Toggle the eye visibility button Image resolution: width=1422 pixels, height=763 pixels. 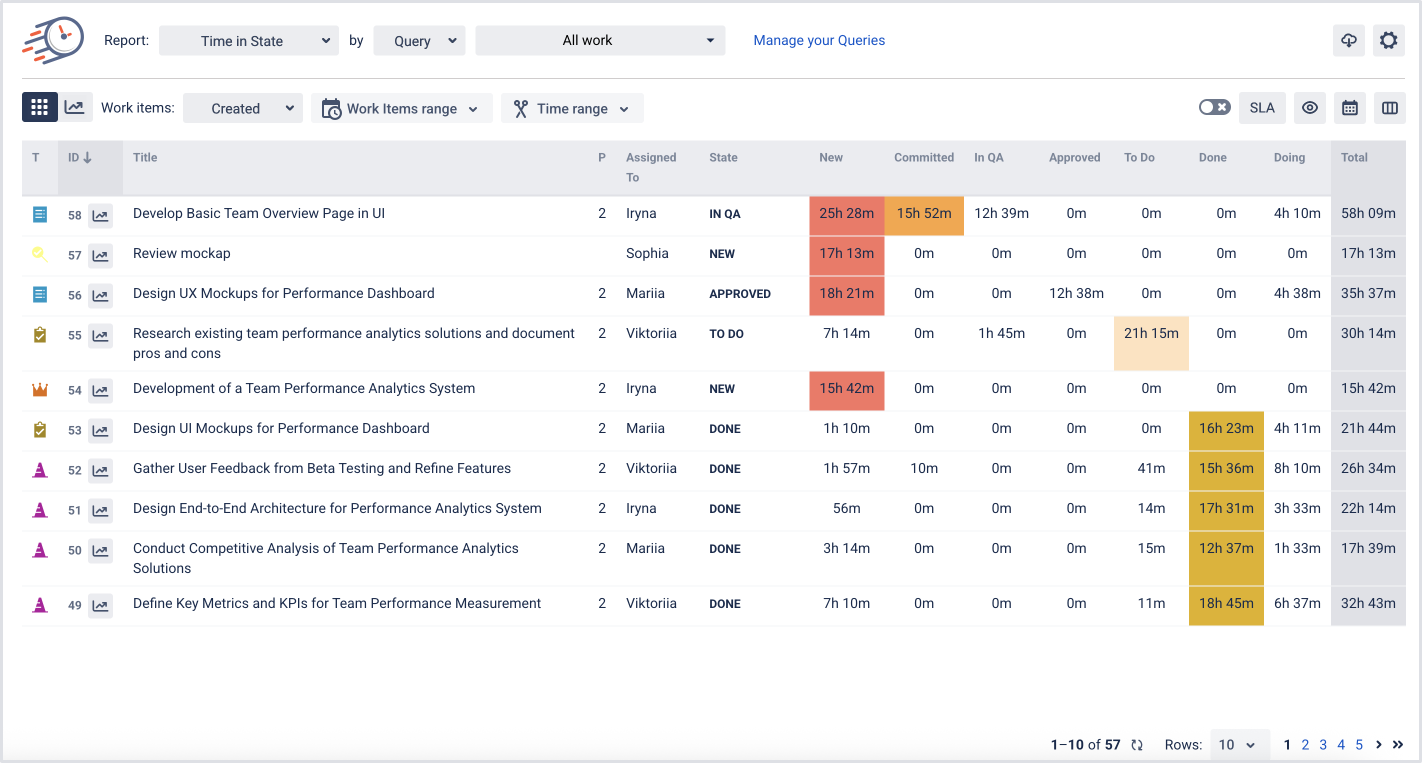coord(1310,108)
